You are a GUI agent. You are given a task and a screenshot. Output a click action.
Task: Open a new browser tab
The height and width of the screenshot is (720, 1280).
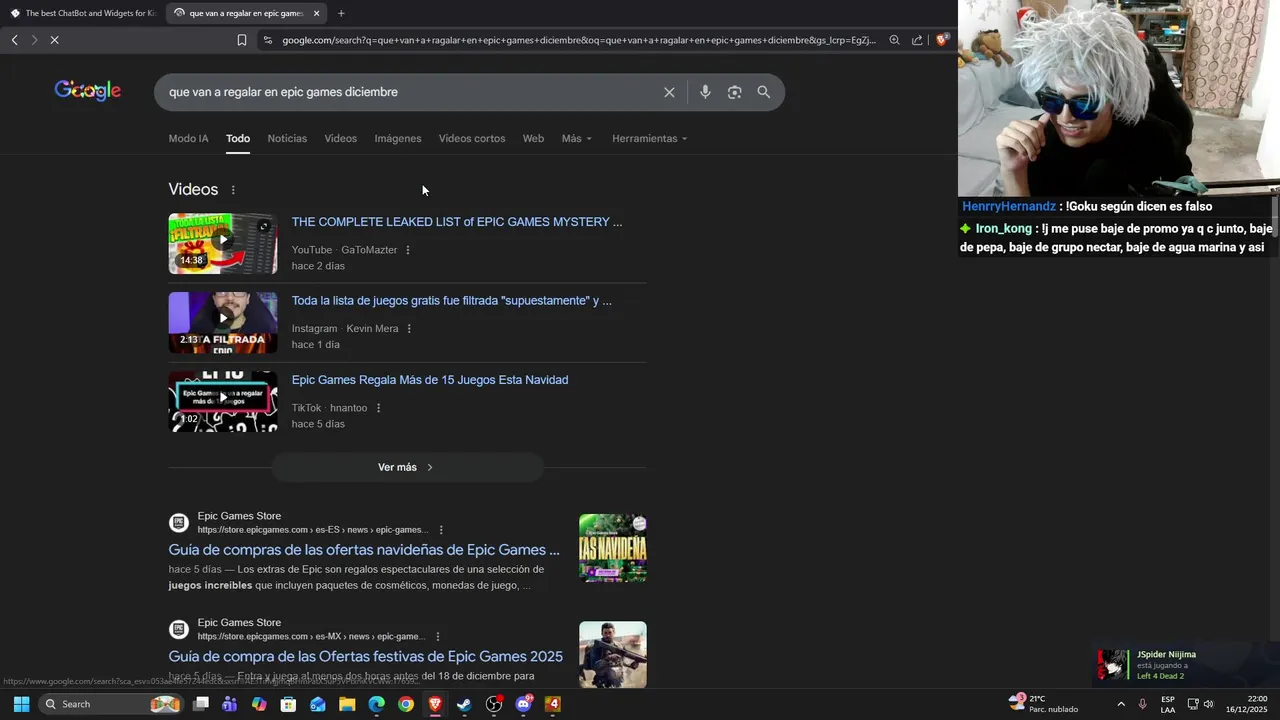(x=341, y=13)
